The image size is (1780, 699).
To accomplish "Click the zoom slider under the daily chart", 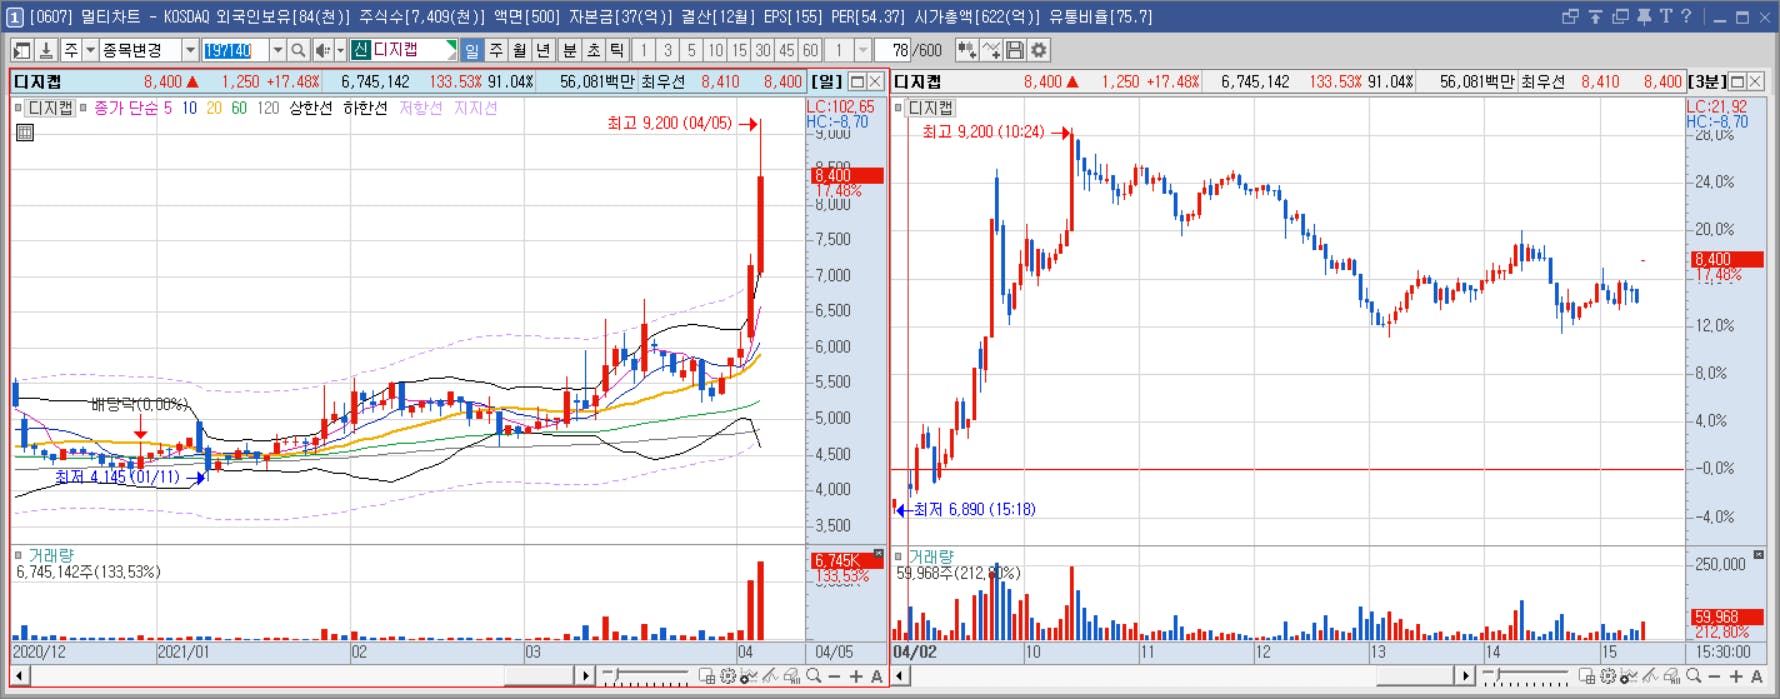I will 645,677.
